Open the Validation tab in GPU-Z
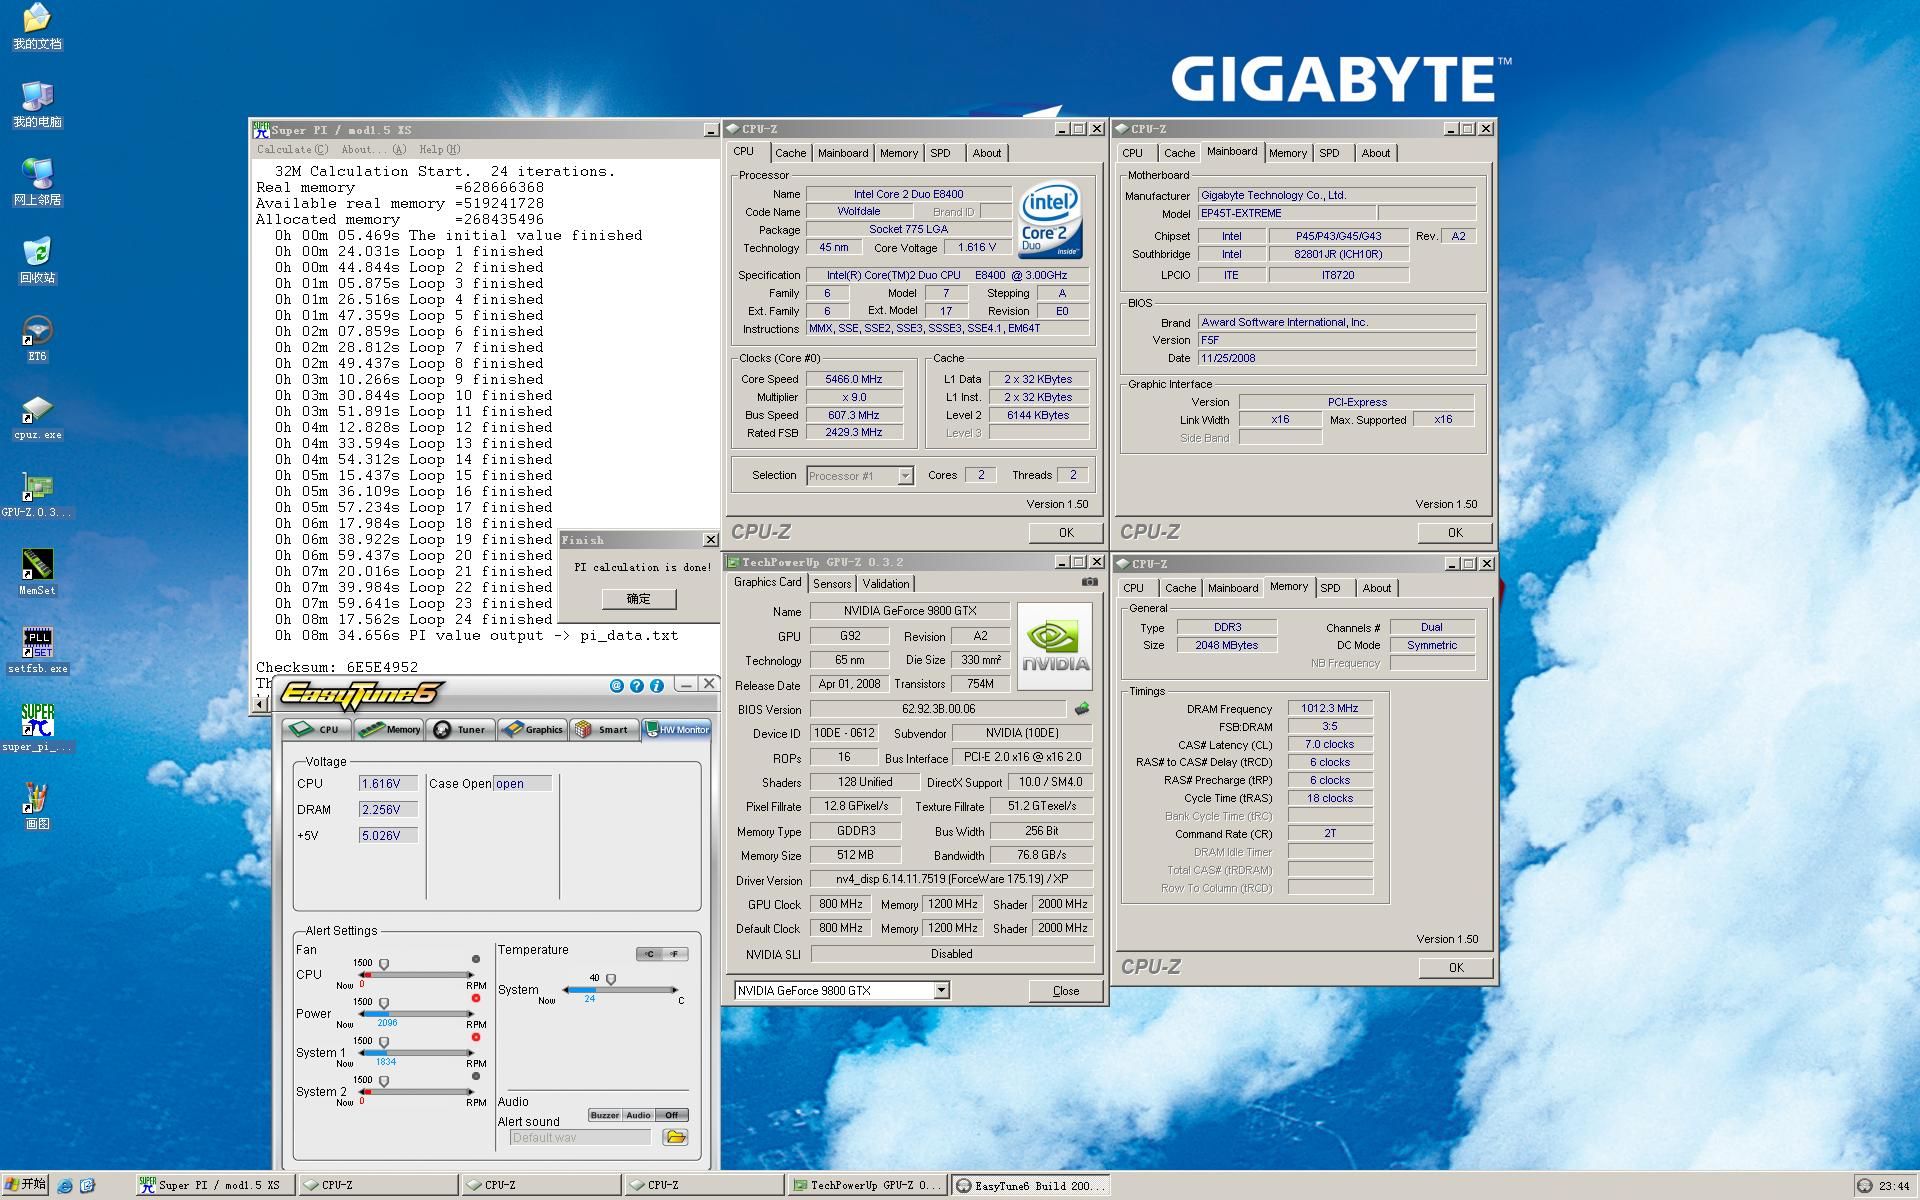 point(886,584)
